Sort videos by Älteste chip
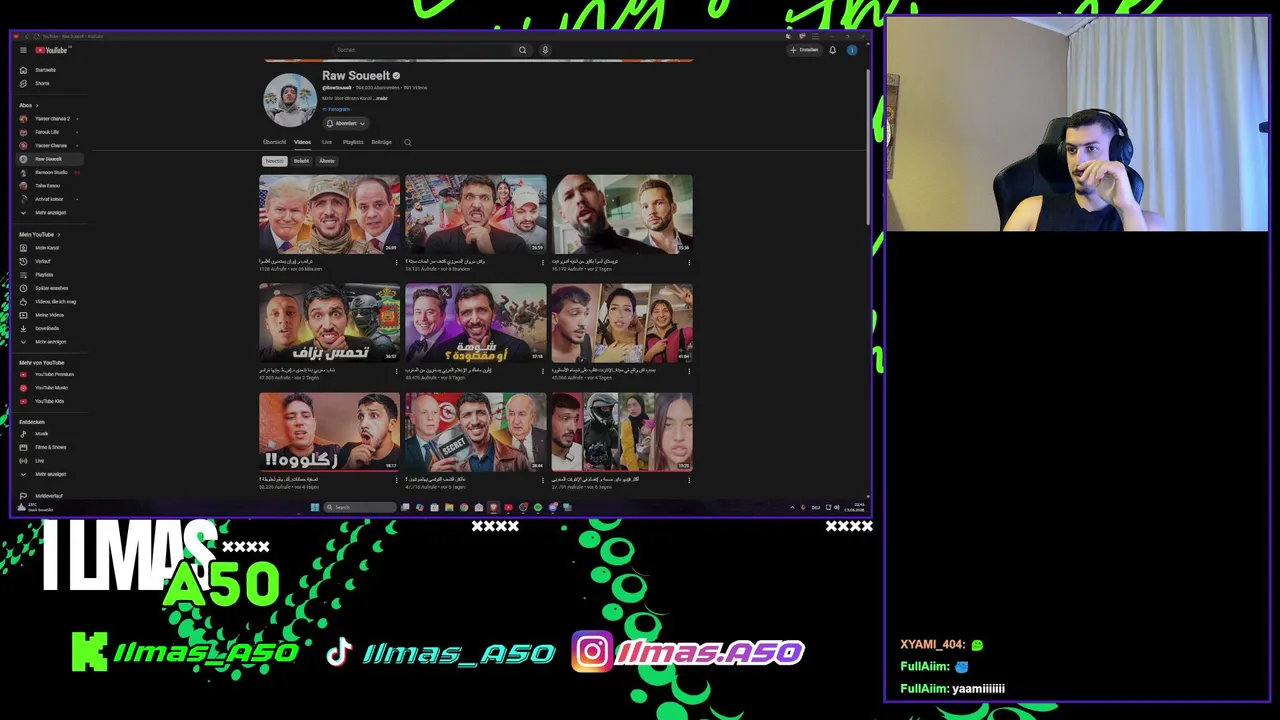Screen dimensions: 1280x720 pos(327,161)
